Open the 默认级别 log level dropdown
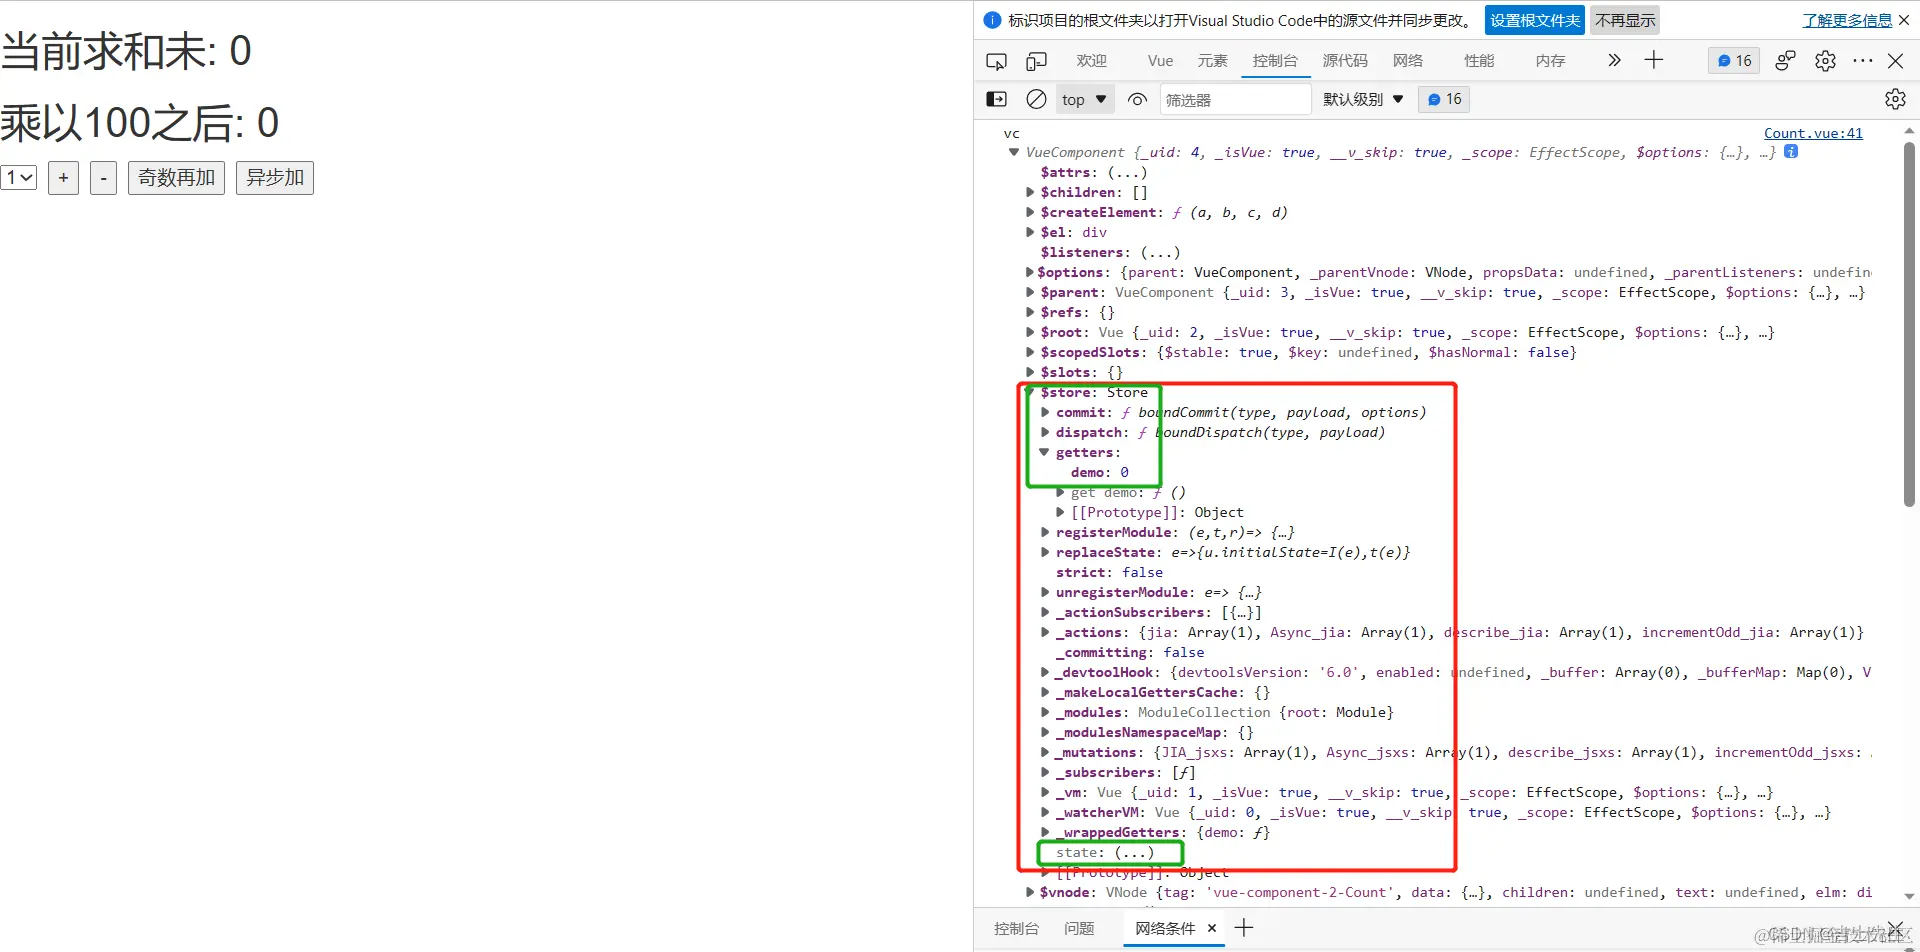 (1363, 99)
